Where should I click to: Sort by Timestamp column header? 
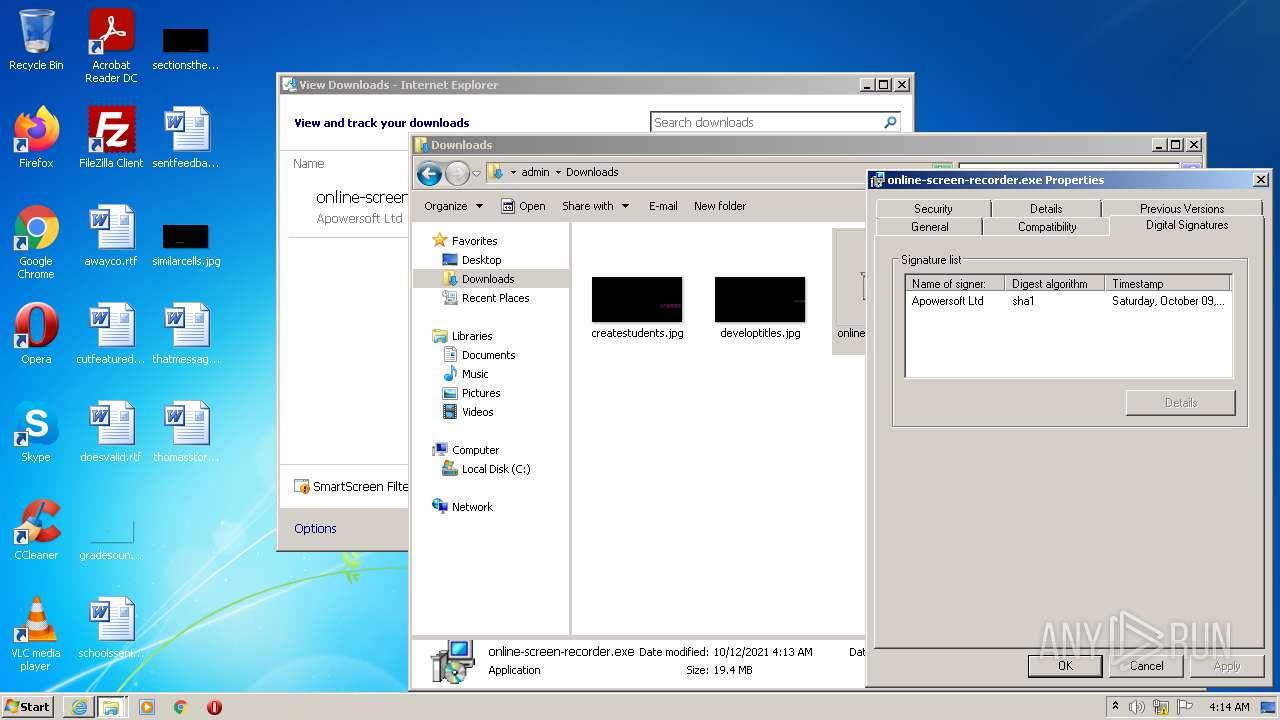pos(1167,284)
